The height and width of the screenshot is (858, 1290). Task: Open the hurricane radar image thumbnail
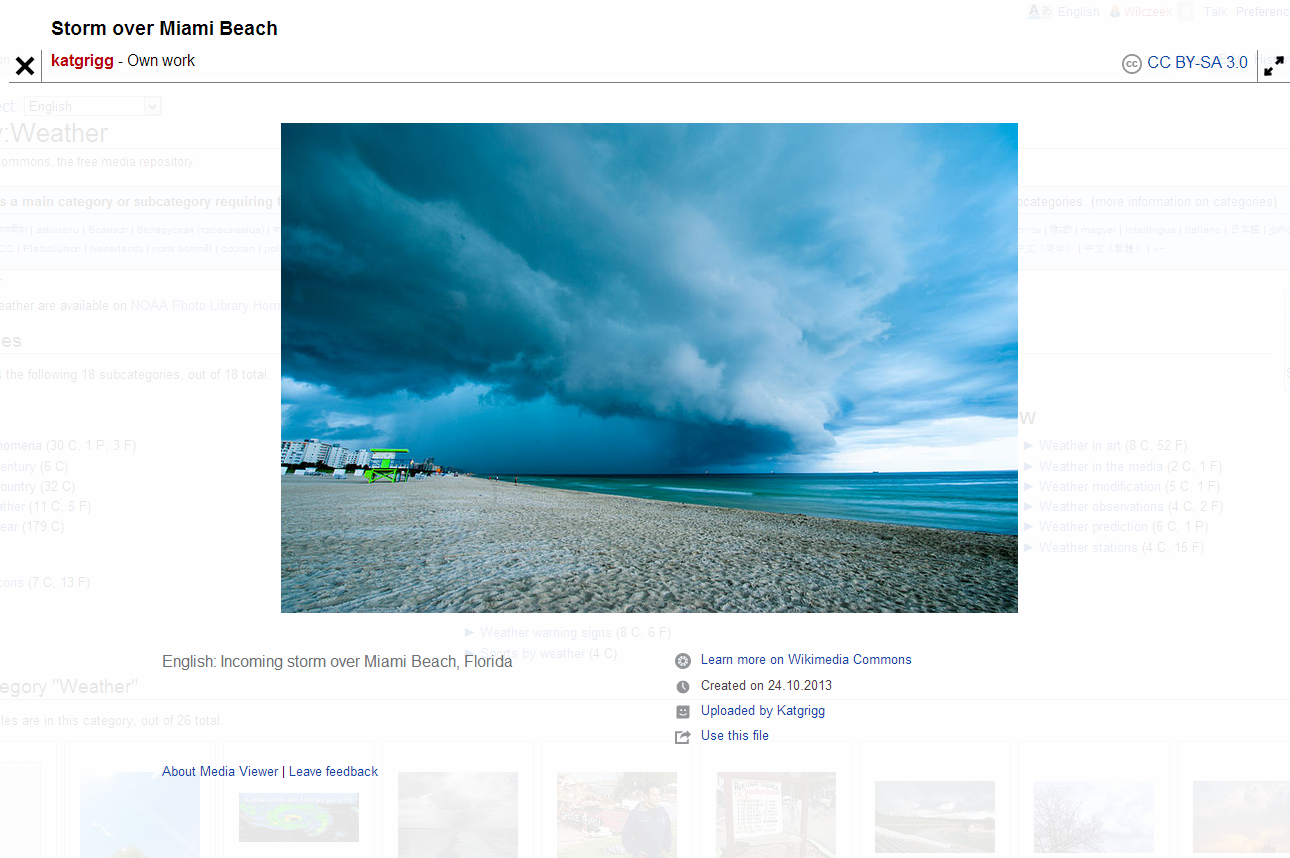point(298,817)
